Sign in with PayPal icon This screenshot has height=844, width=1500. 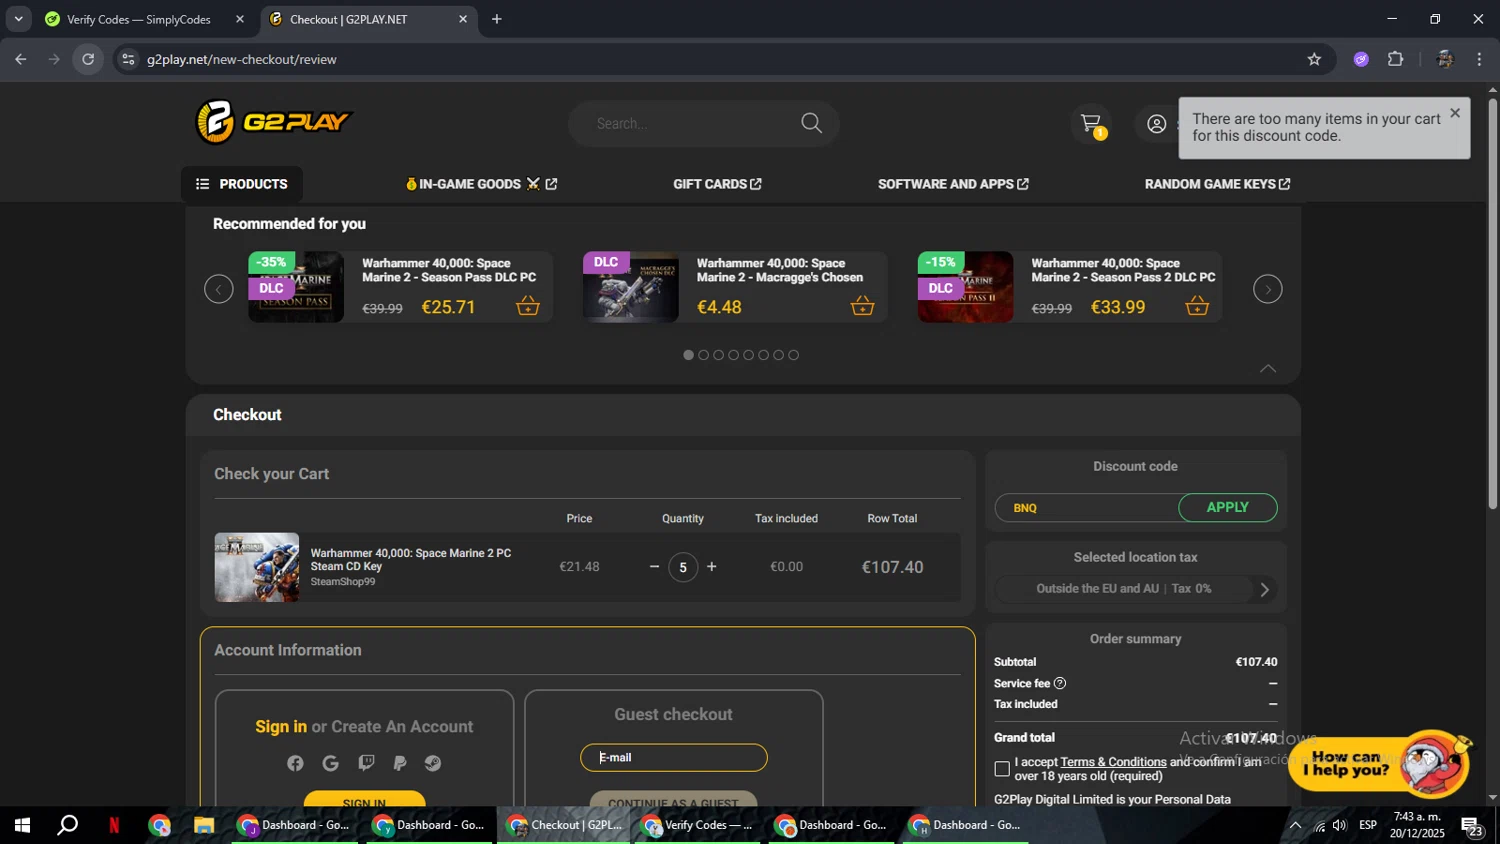tap(399, 763)
